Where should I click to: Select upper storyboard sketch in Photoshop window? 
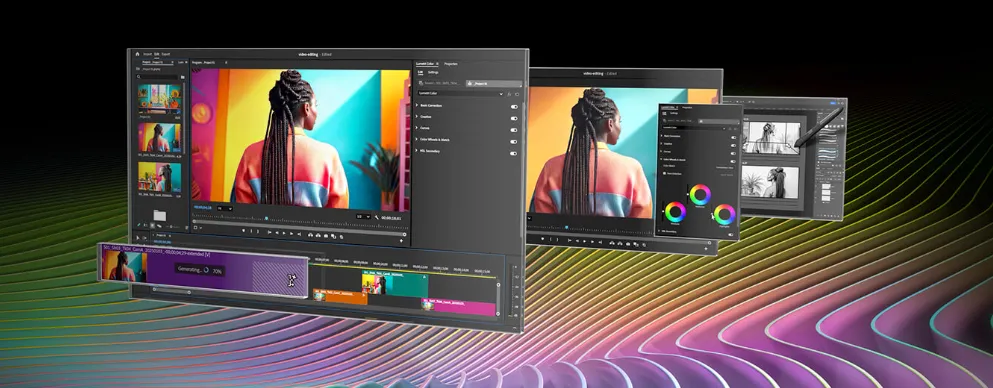click(x=770, y=137)
